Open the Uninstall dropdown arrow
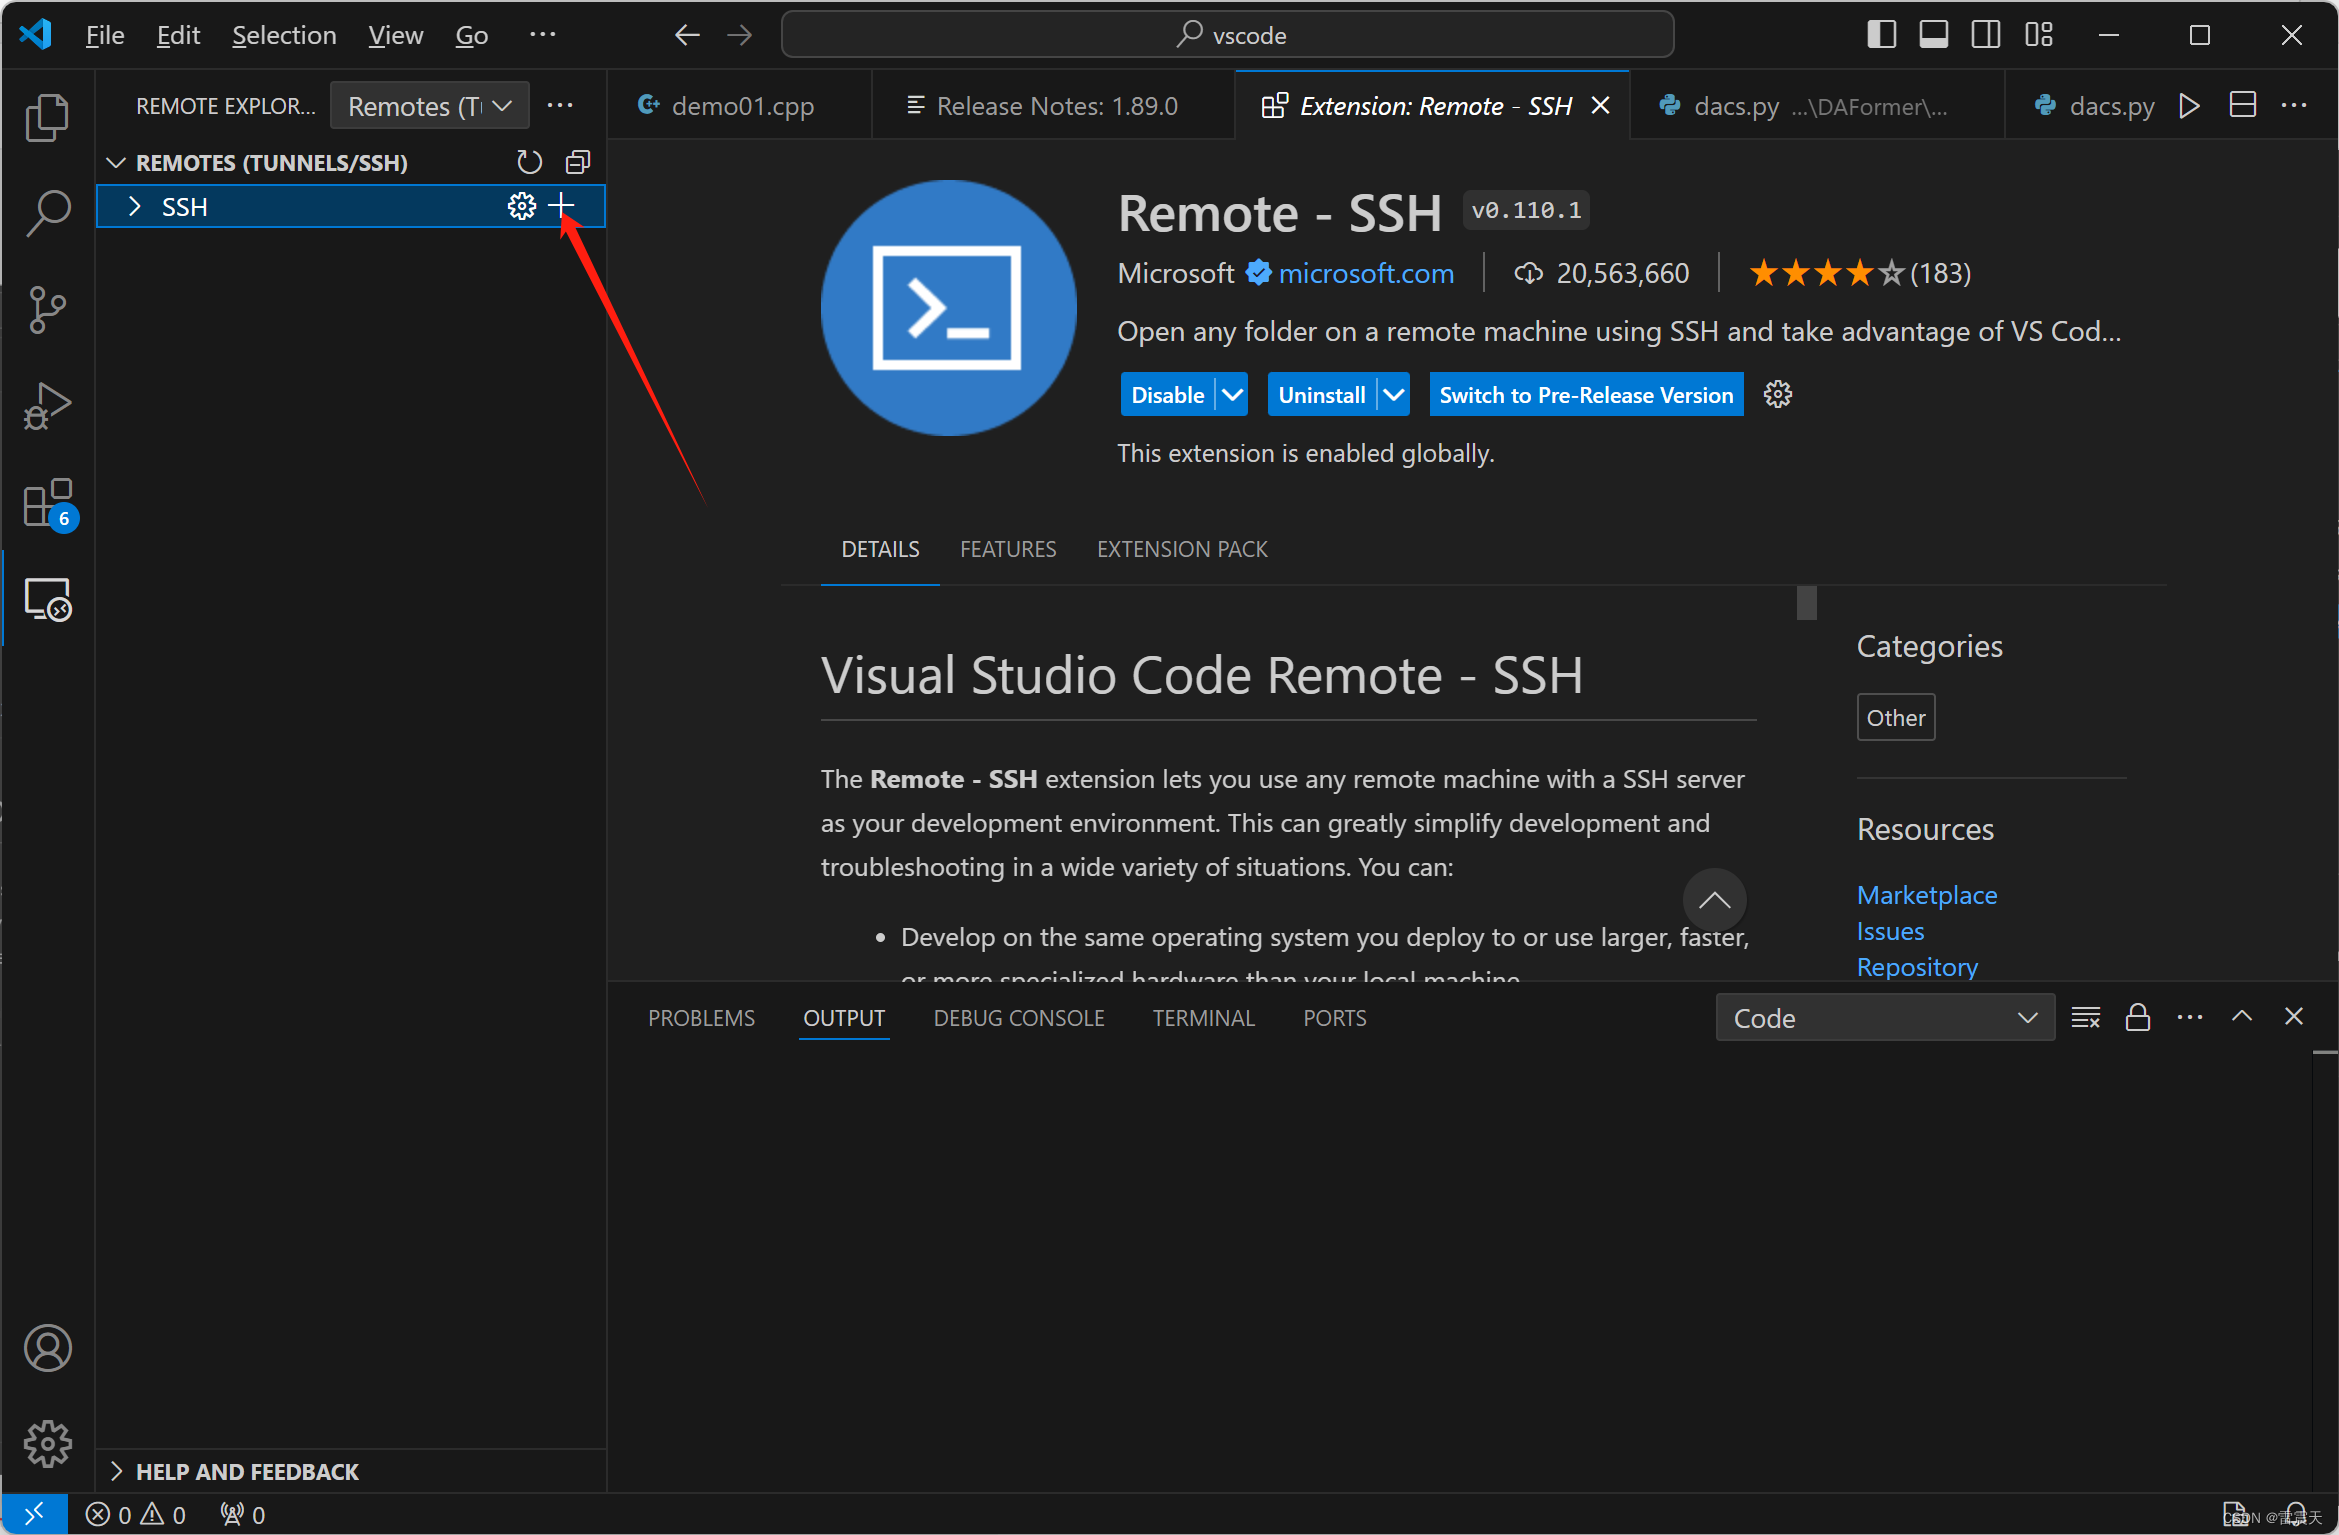 click(x=1394, y=394)
